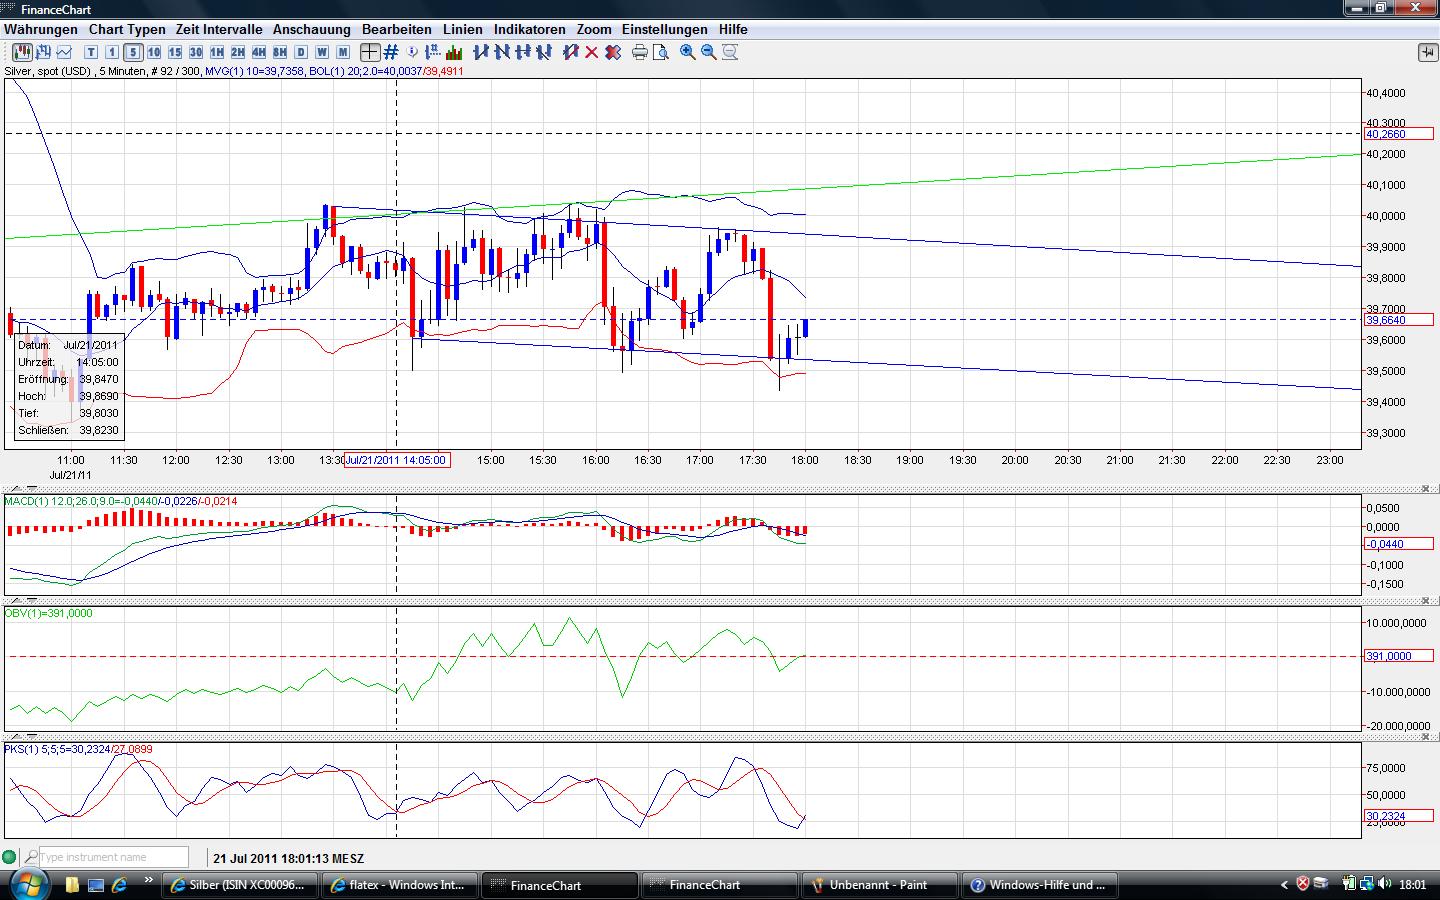Toggle the 5-minute interval button

[x=133, y=52]
